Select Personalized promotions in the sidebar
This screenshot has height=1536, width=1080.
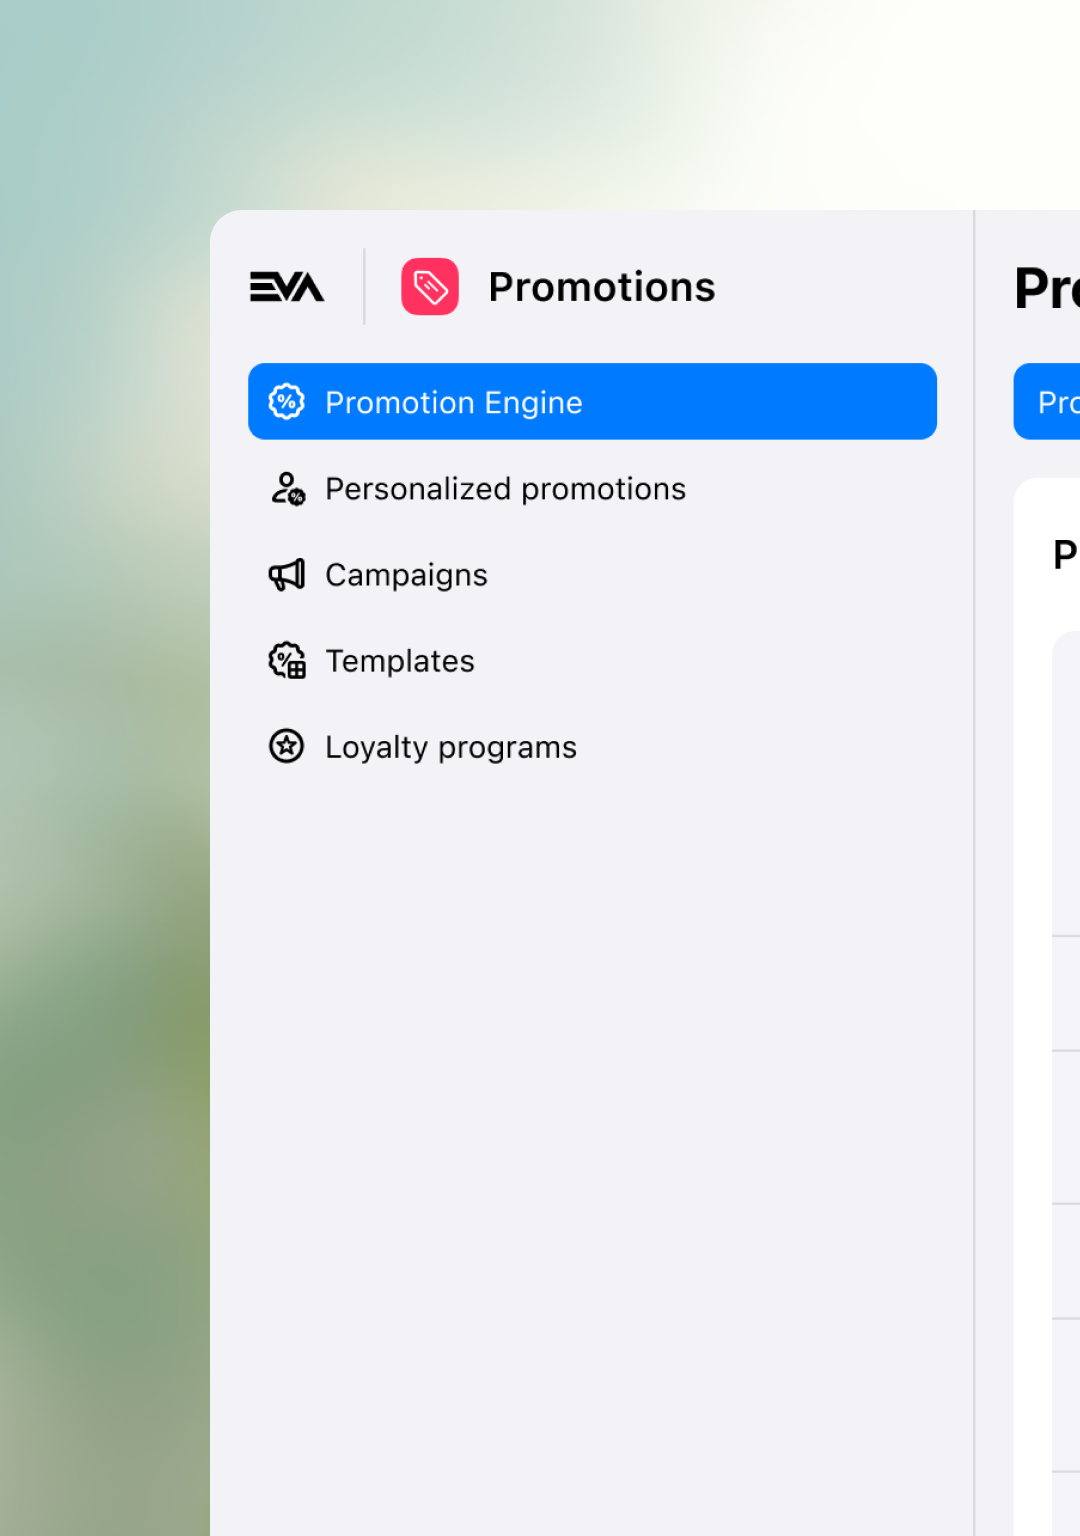click(505, 488)
